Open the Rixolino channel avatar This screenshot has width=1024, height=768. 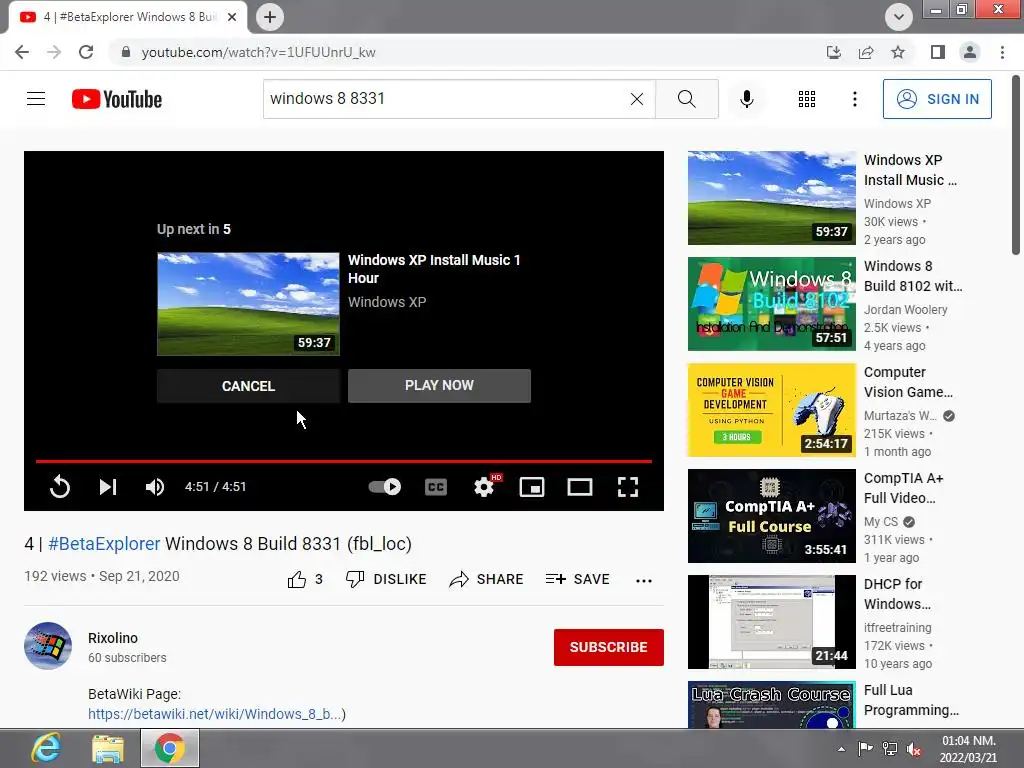pos(48,646)
